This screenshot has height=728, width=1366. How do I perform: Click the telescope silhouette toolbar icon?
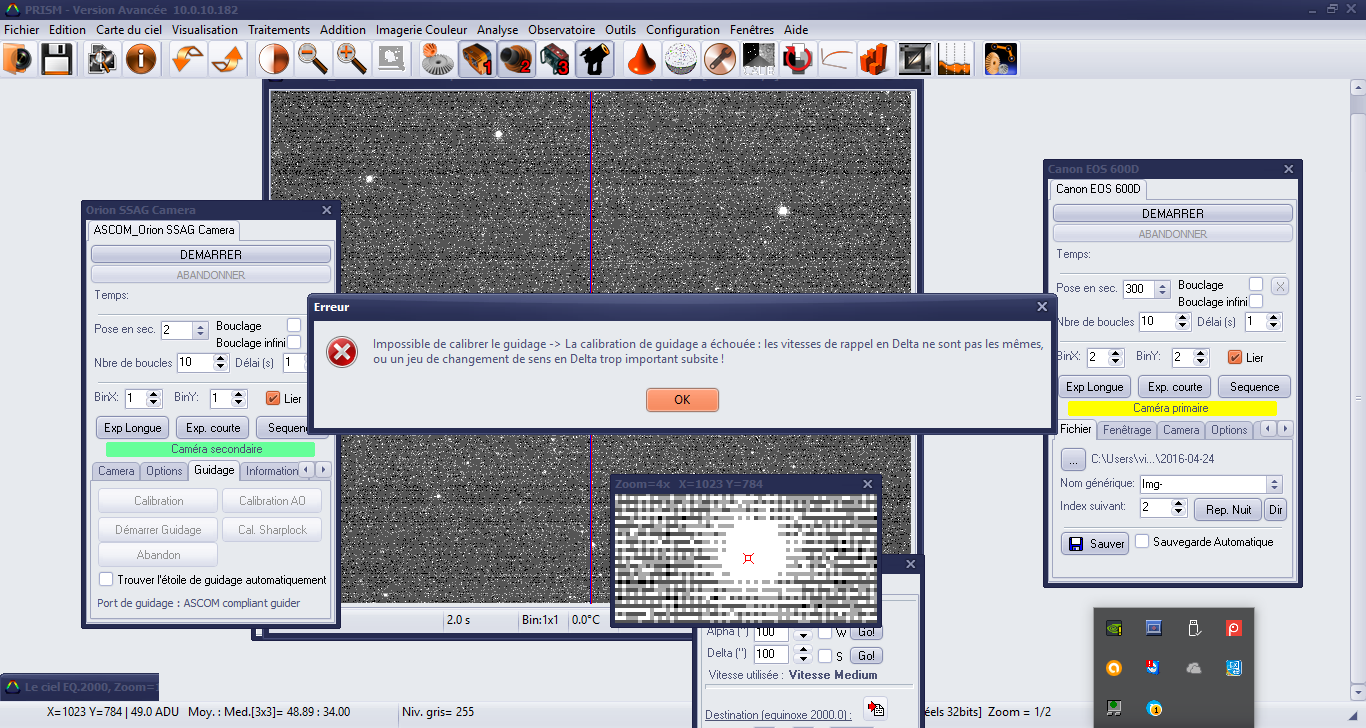595,60
